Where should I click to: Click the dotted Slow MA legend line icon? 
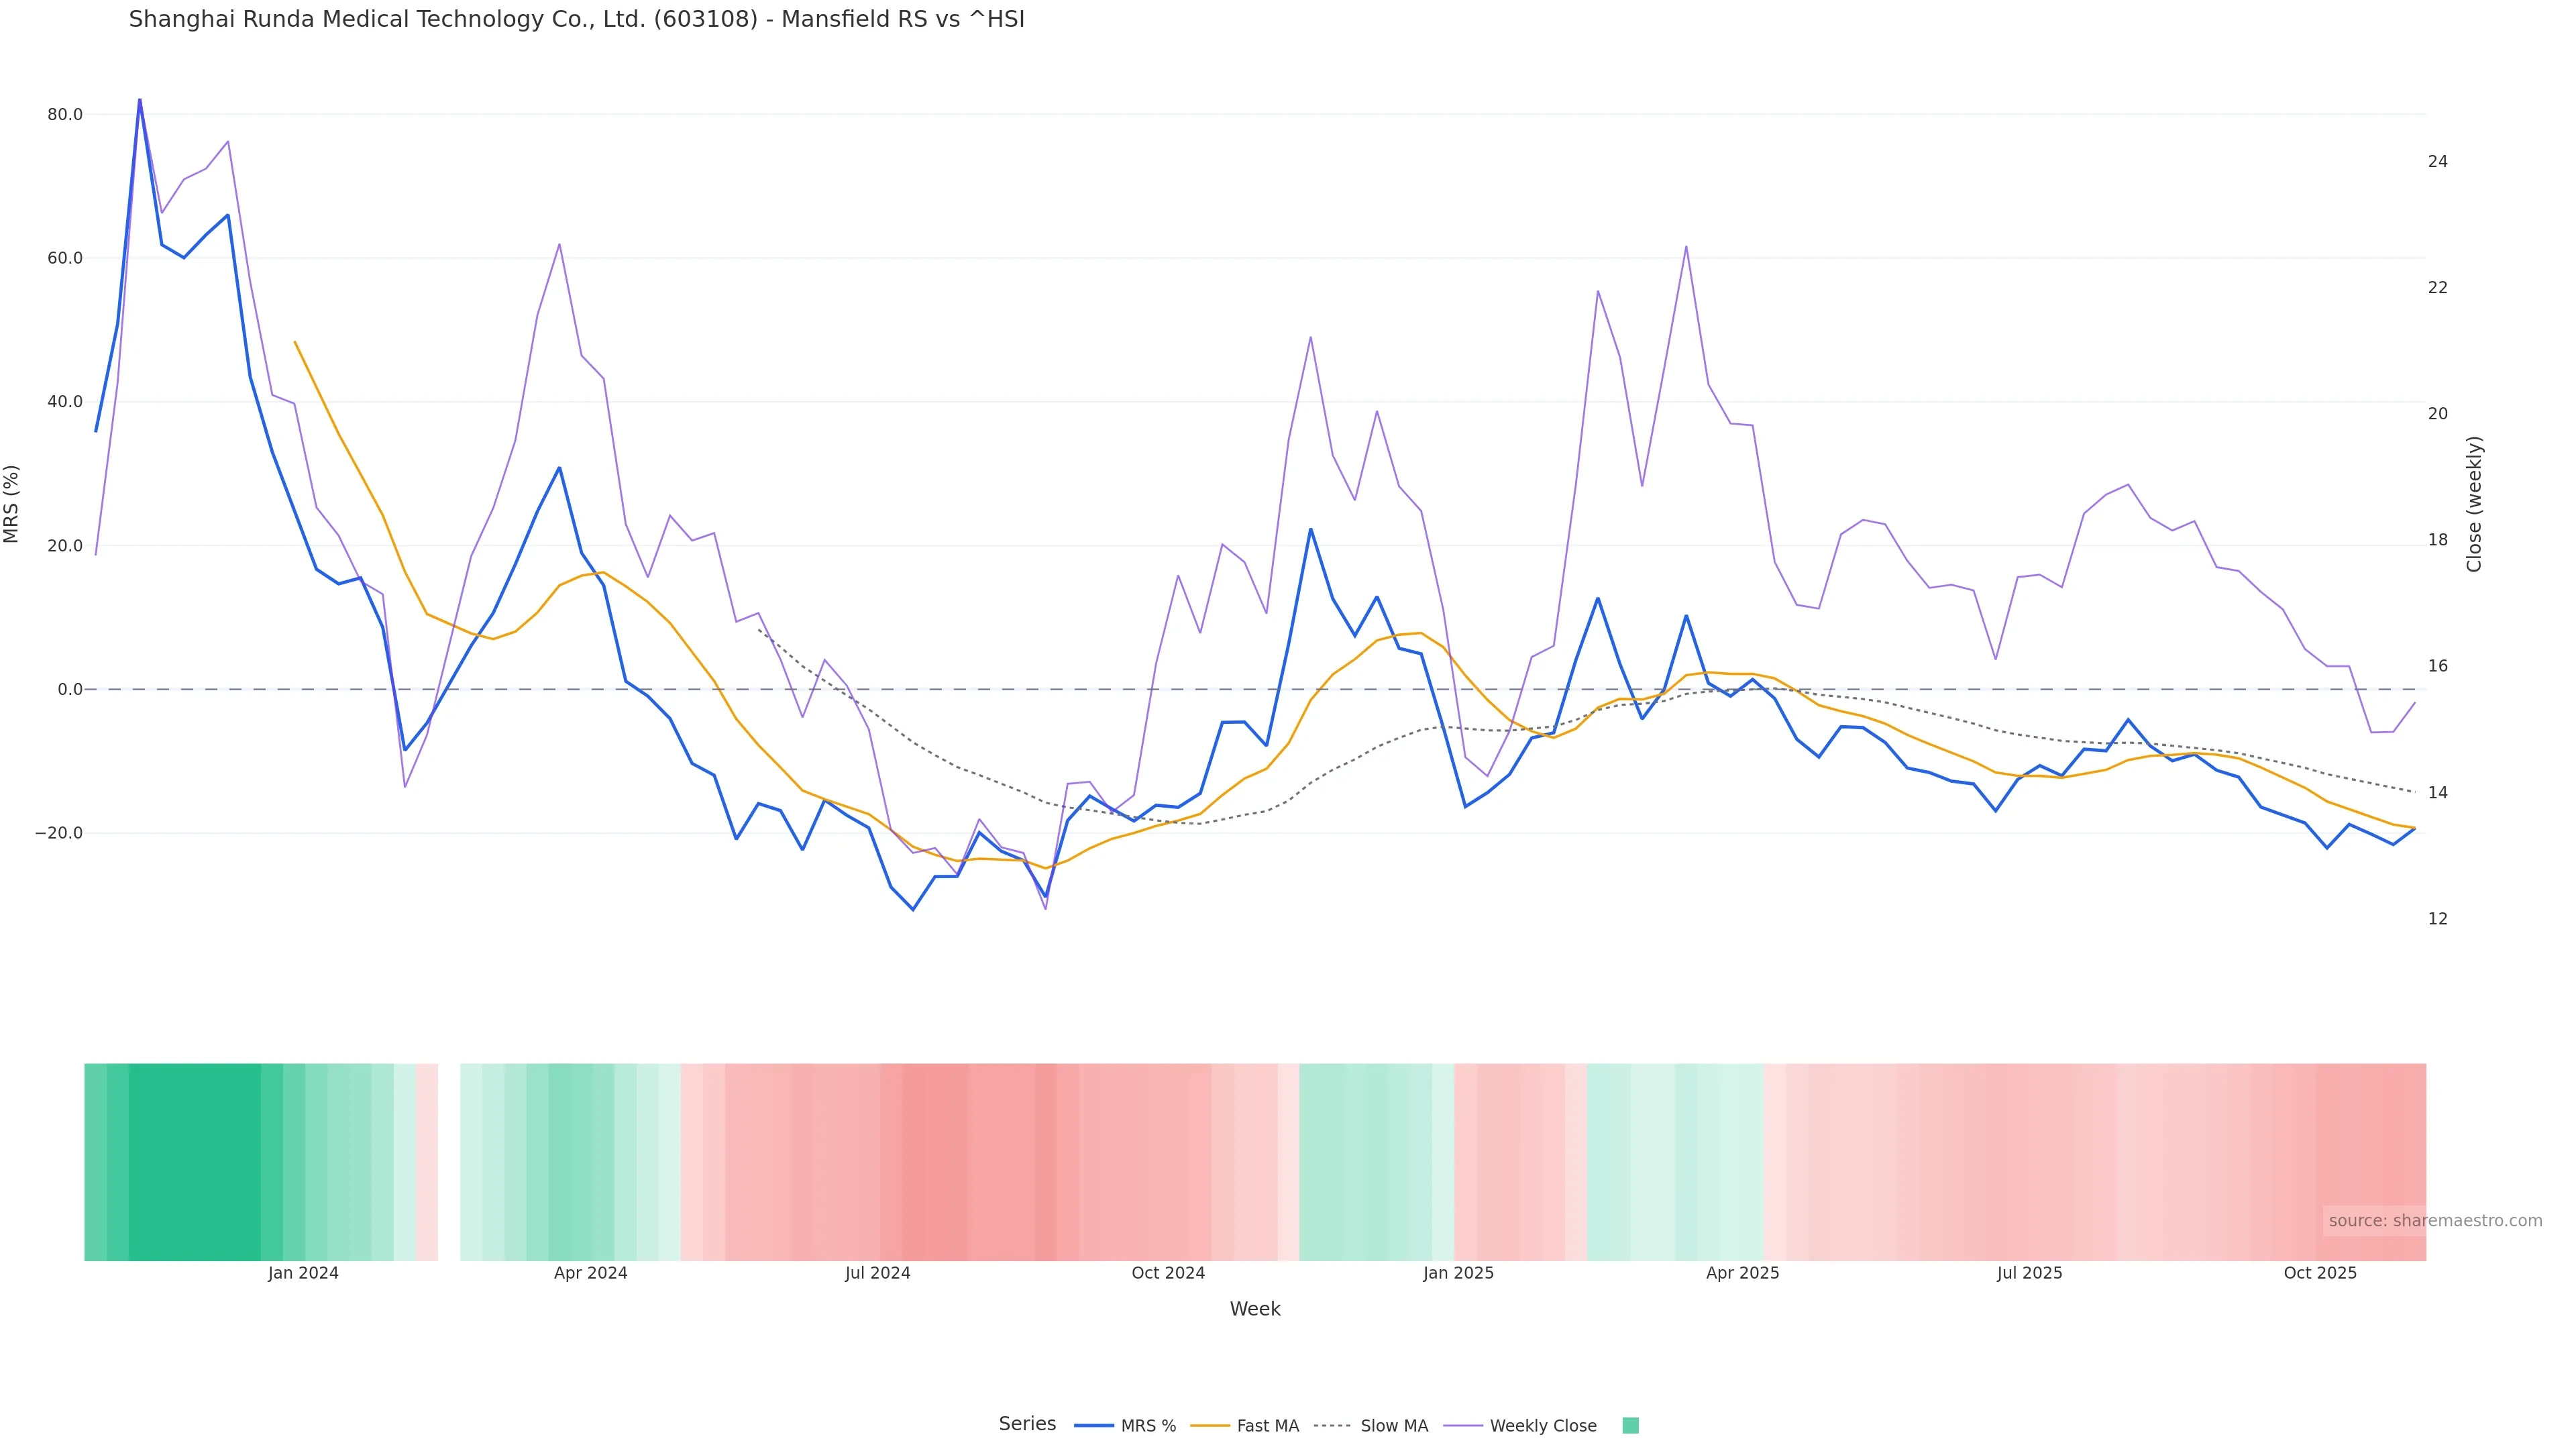coord(1332,1426)
